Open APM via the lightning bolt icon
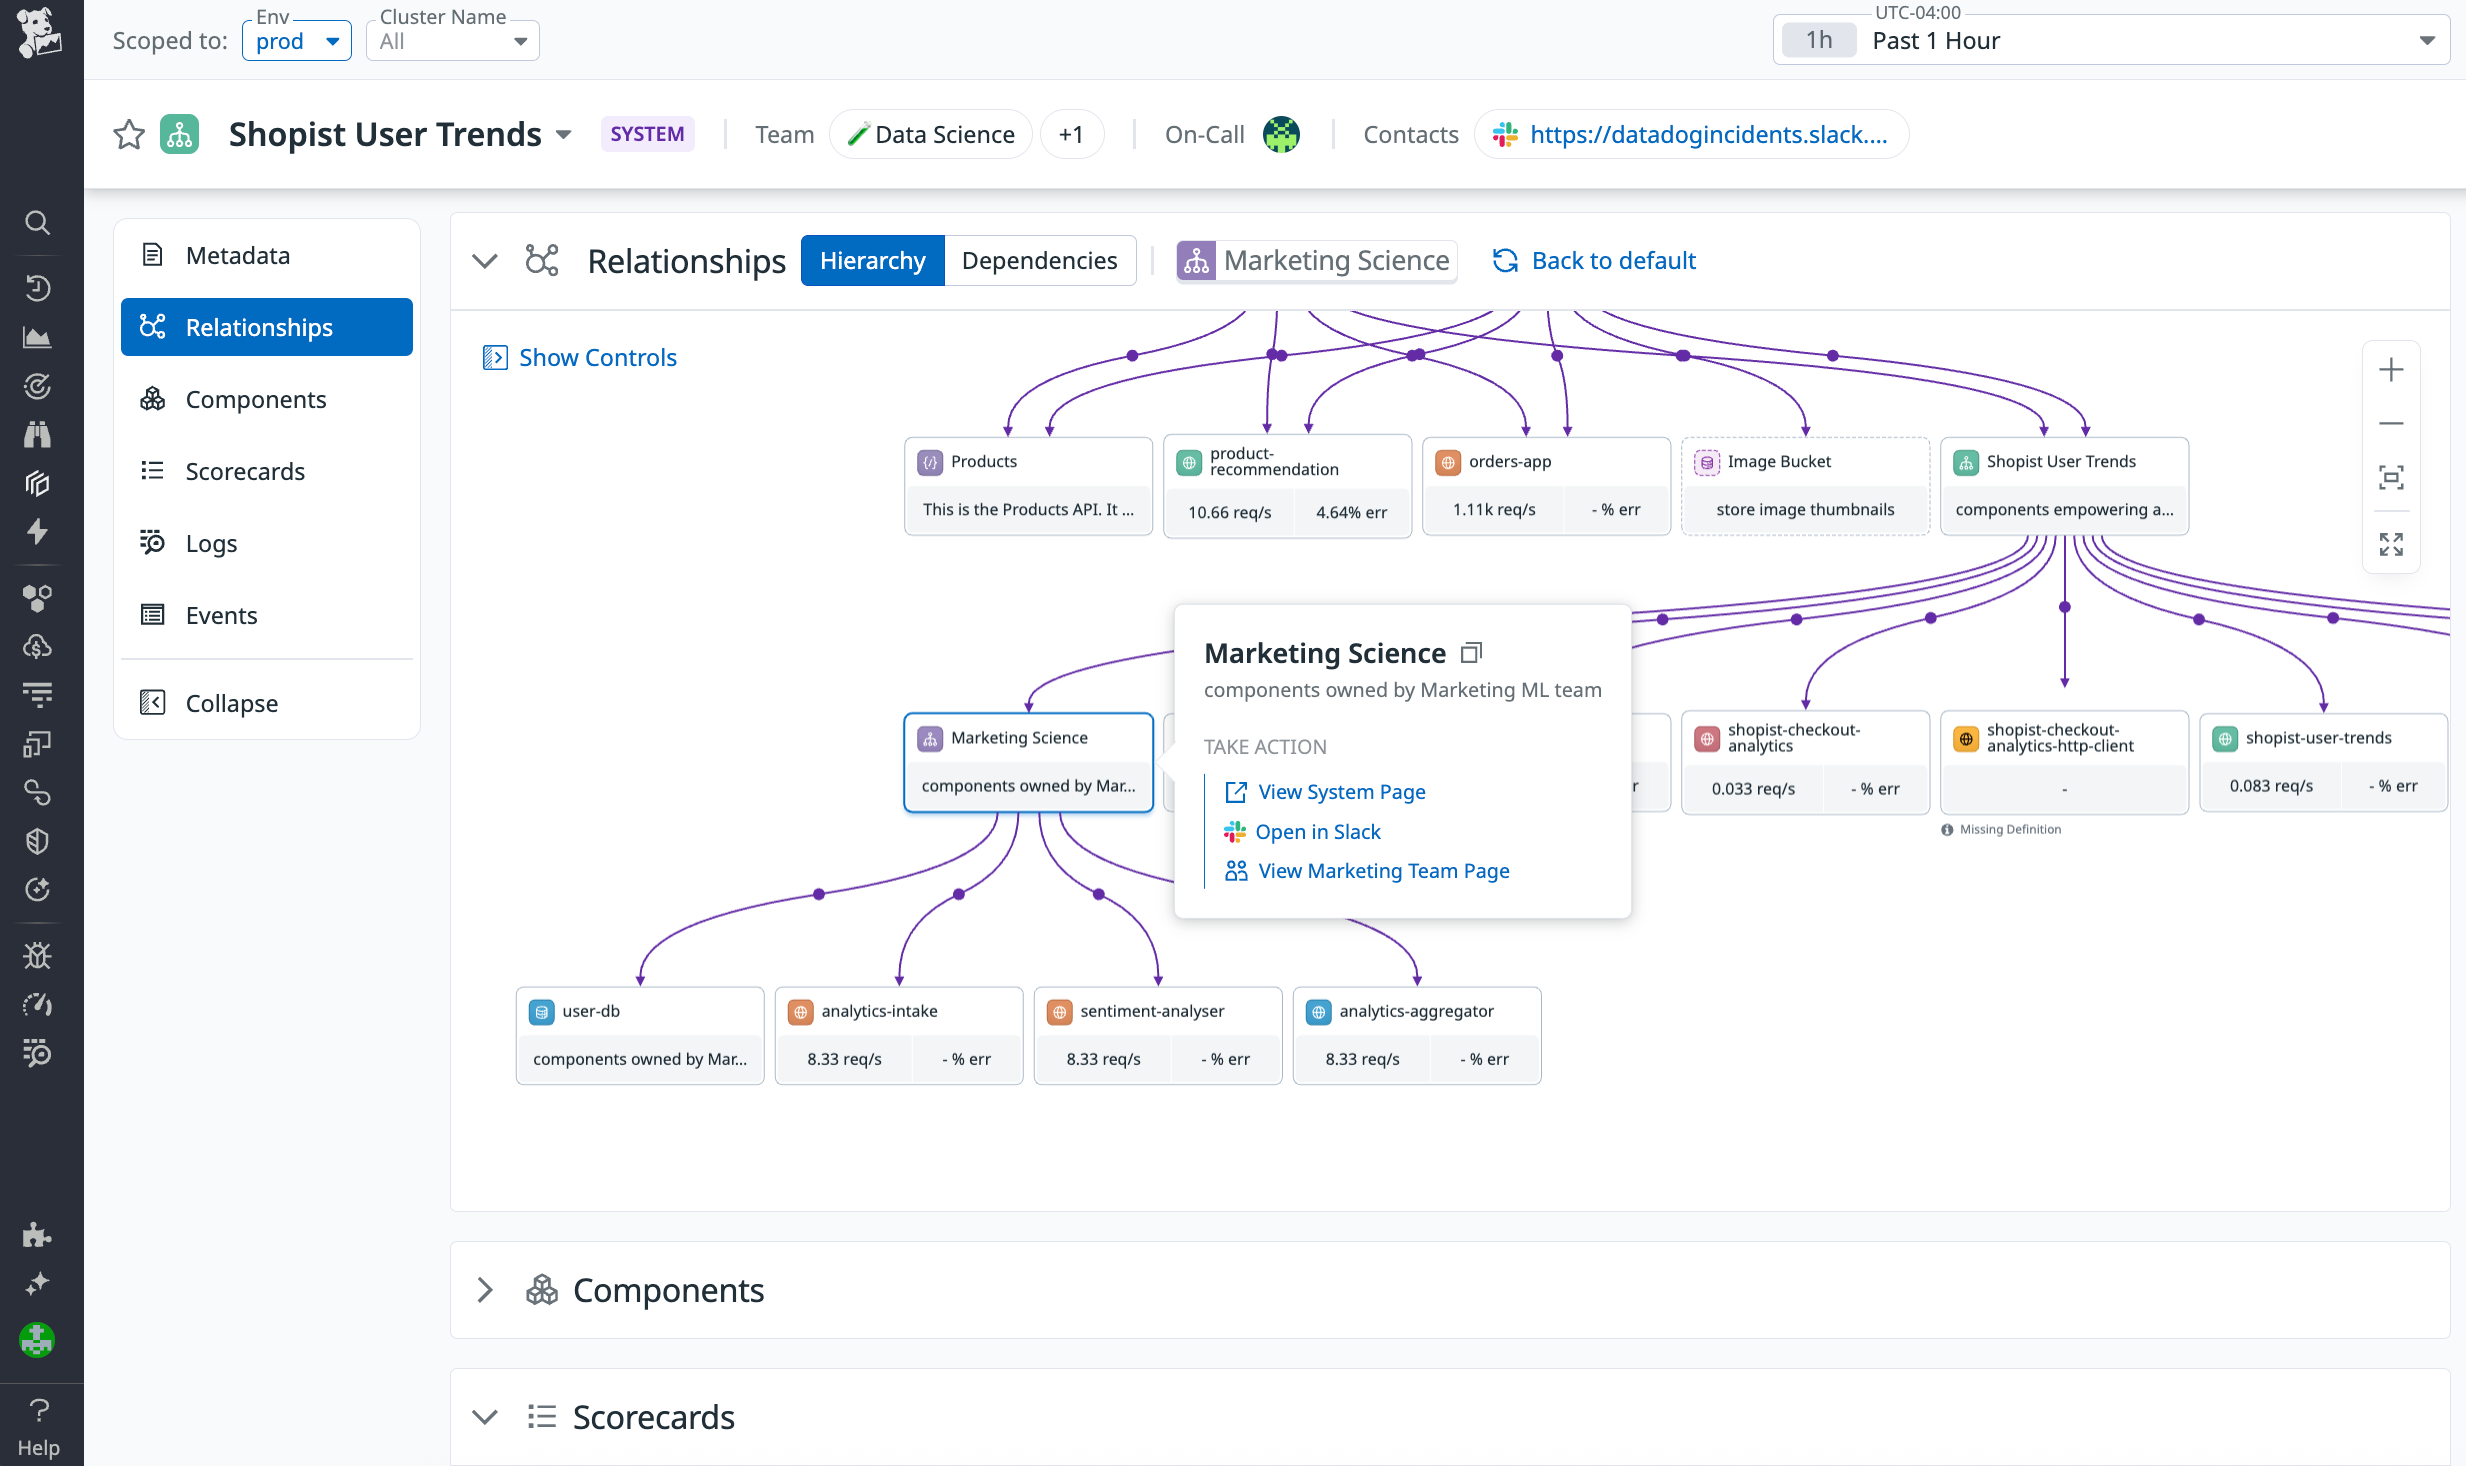Viewport: 2466px width, 1466px height. click(x=37, y=531)
